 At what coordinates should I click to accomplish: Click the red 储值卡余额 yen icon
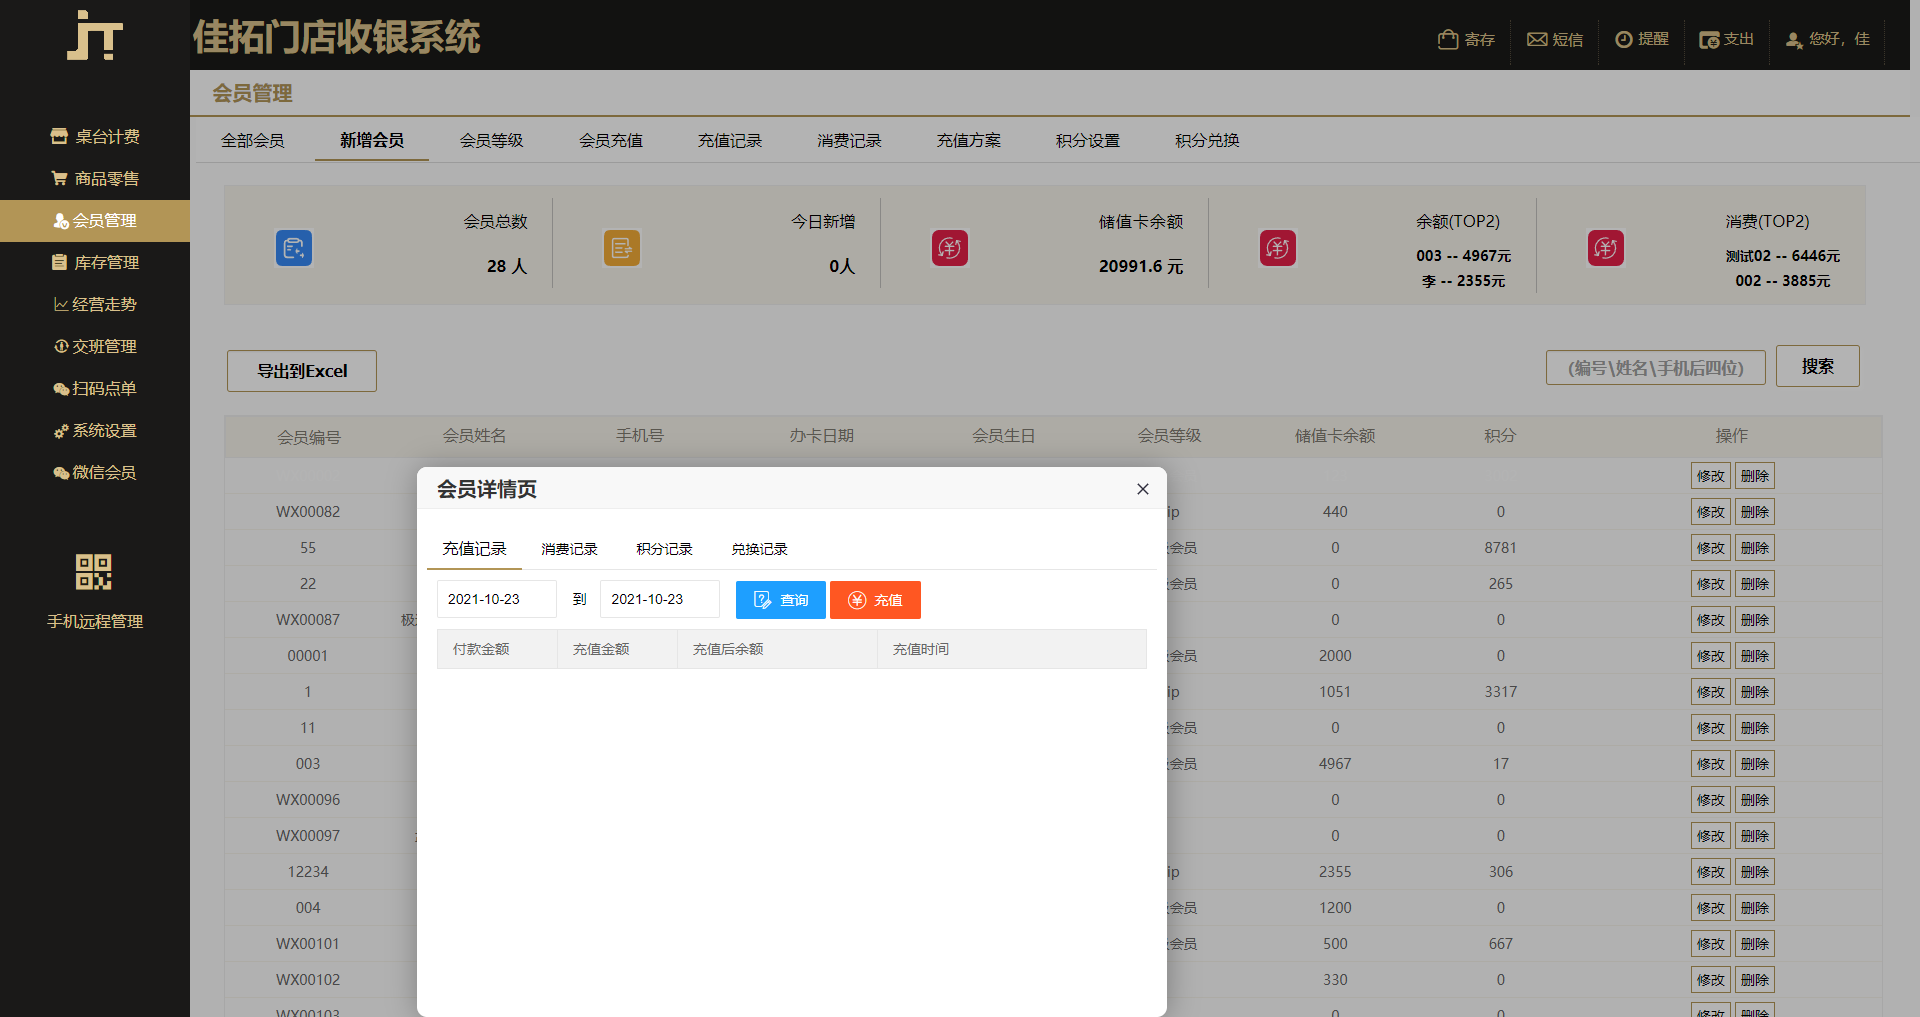click(950, 248)
